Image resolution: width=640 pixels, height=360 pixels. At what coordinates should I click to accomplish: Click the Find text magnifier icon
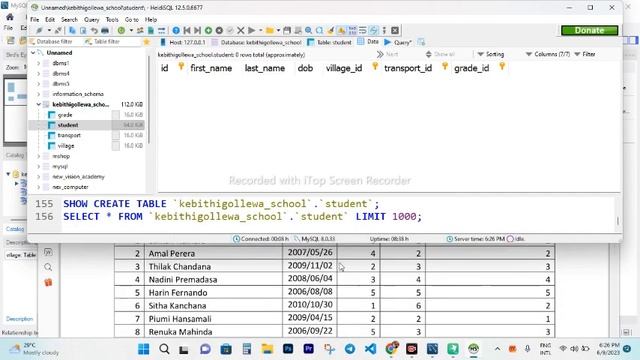click(308, 30)
